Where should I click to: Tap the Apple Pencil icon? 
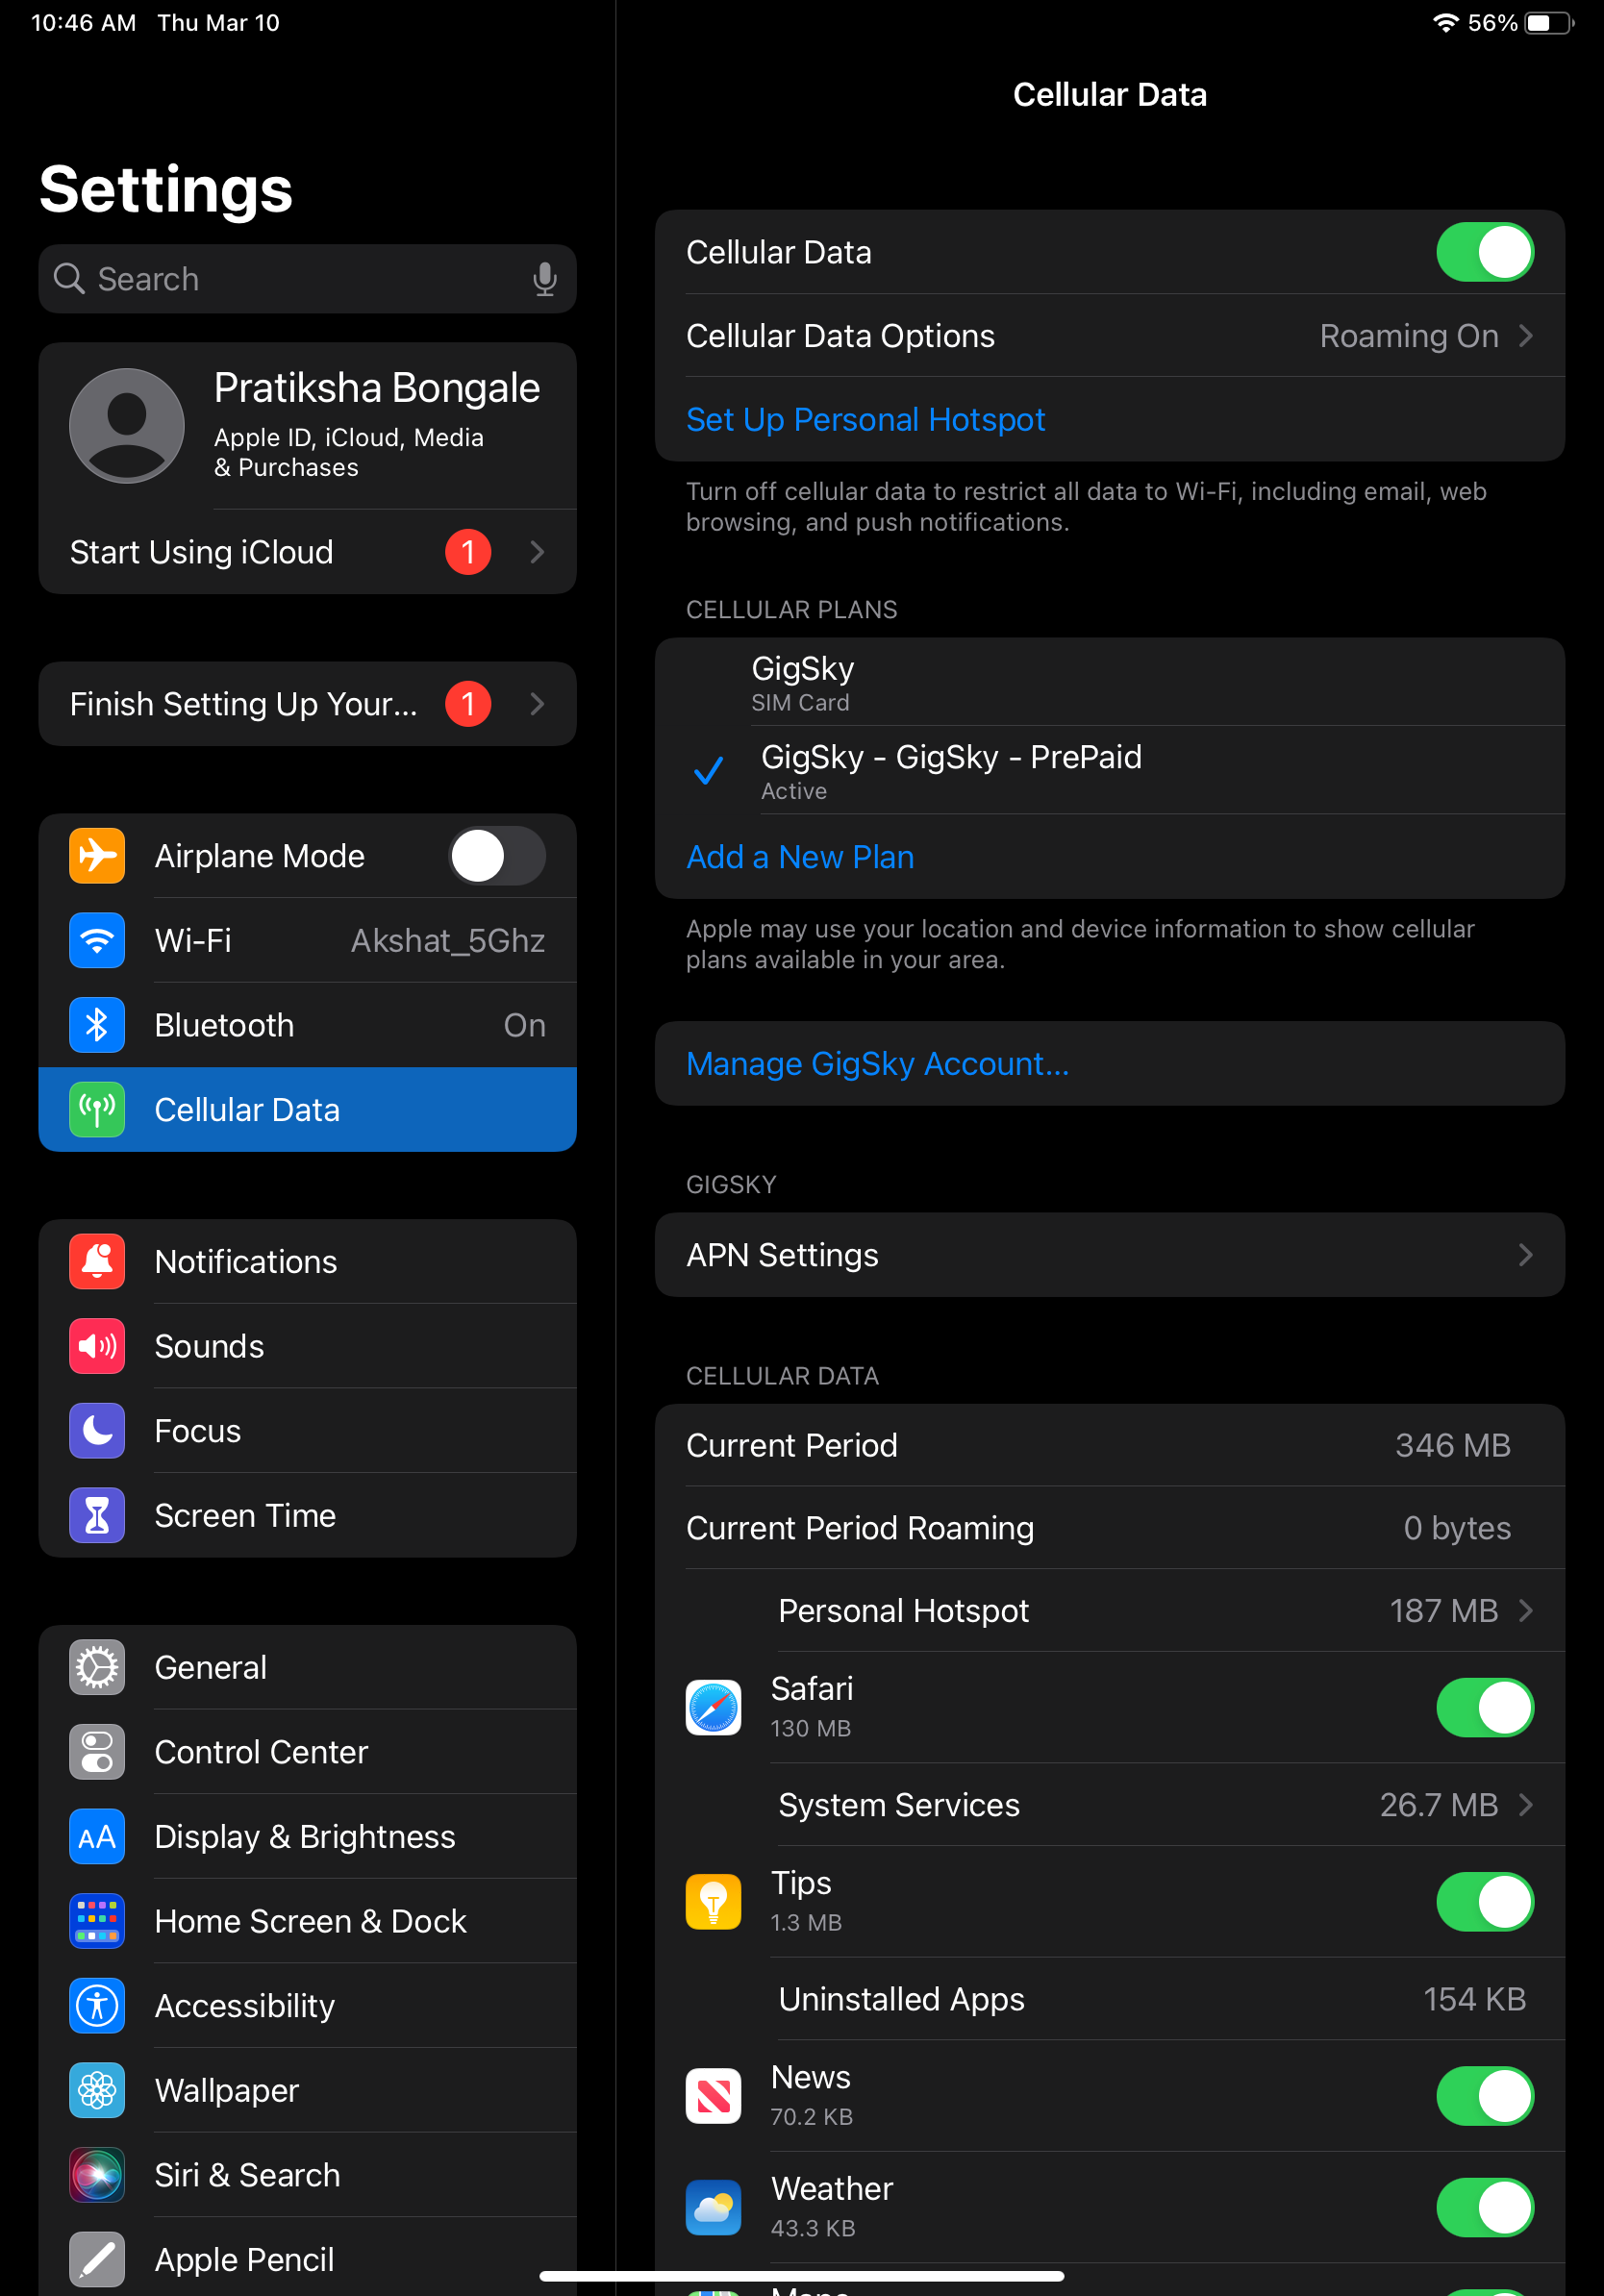click(97, 2259)
